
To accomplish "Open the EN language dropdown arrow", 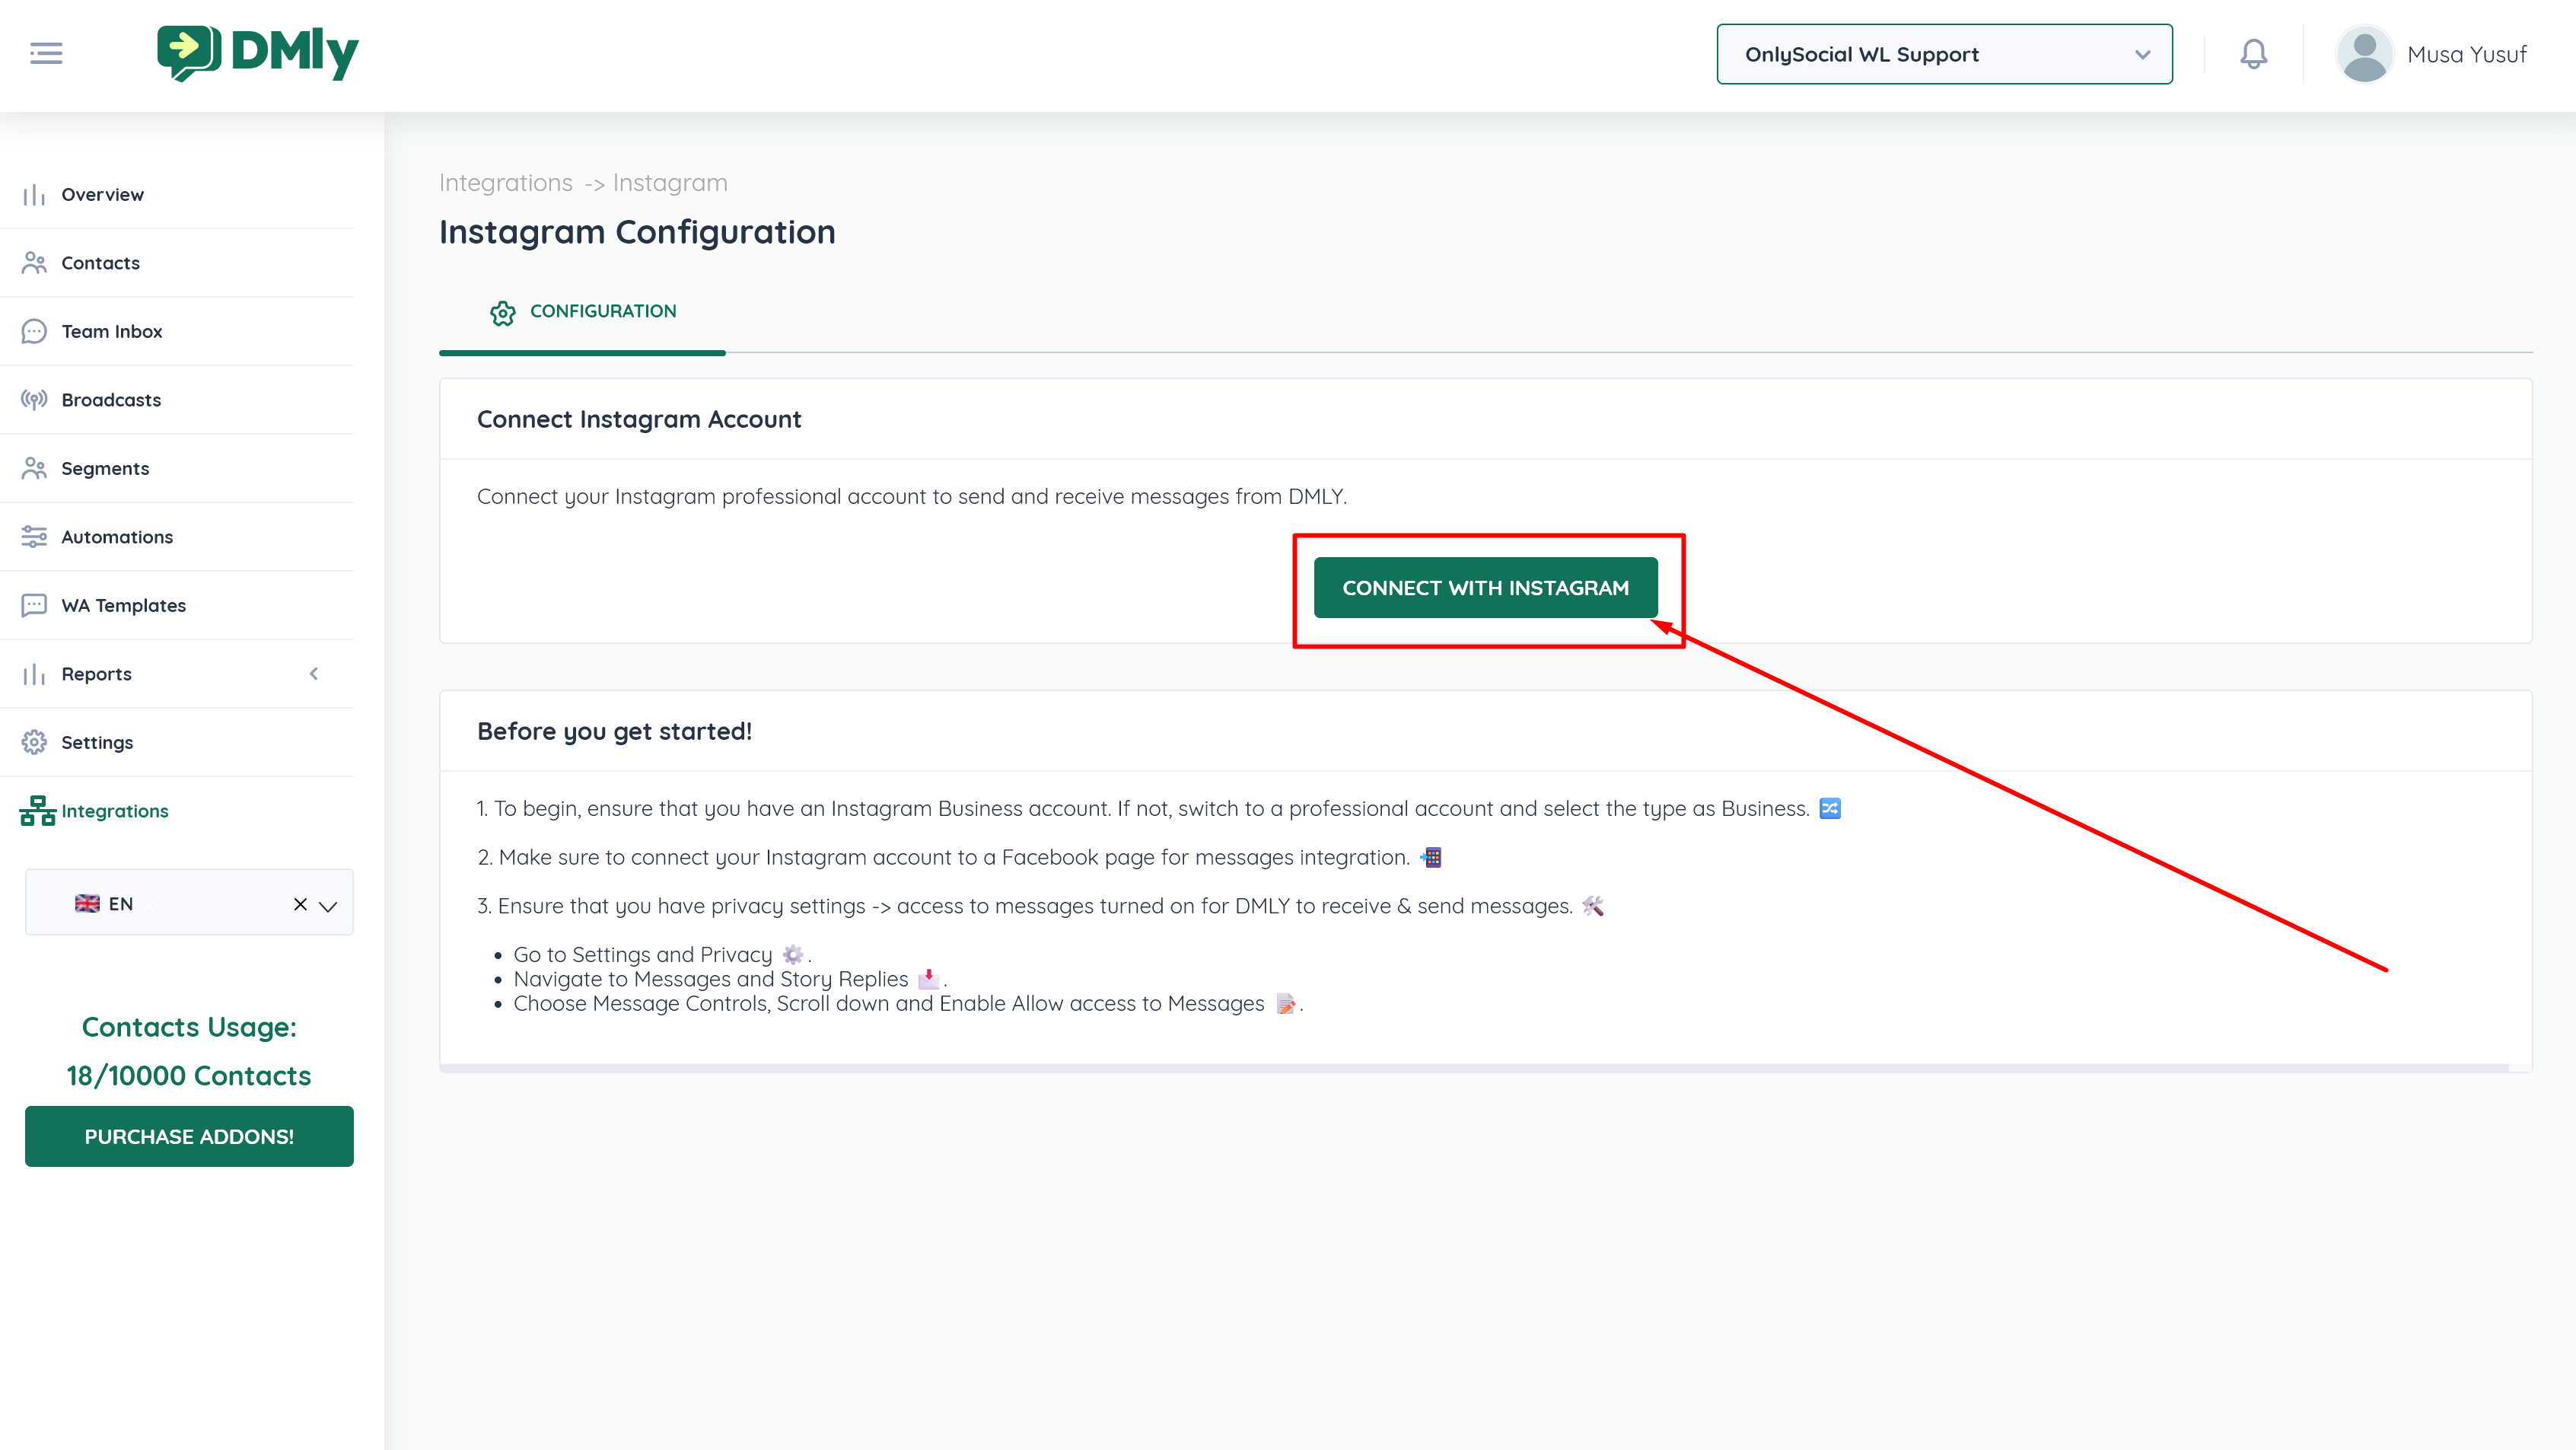I will [x=328, y=905].
